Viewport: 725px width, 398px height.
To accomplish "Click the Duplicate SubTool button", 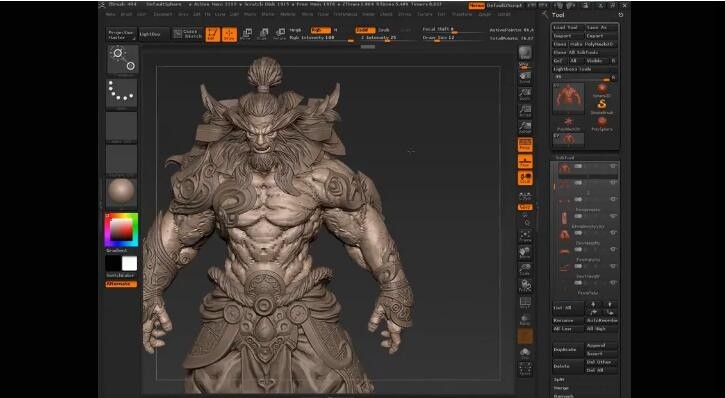I will coord(568,349).
